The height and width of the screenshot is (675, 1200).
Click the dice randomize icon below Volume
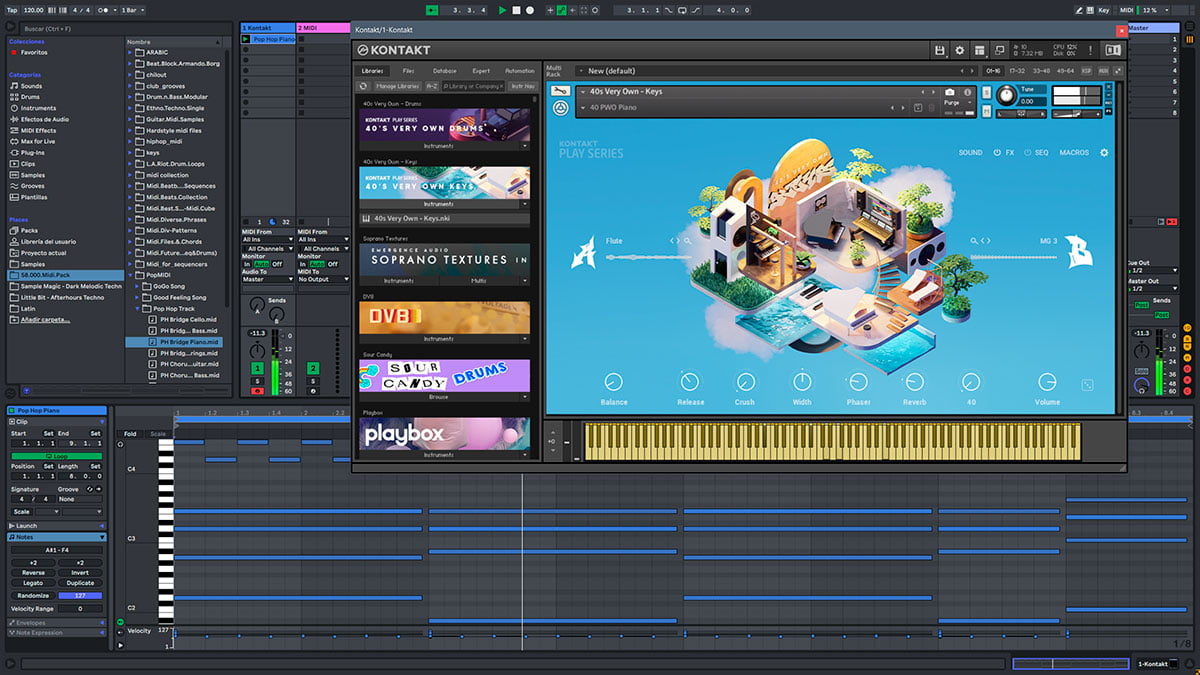(1087, 385)
